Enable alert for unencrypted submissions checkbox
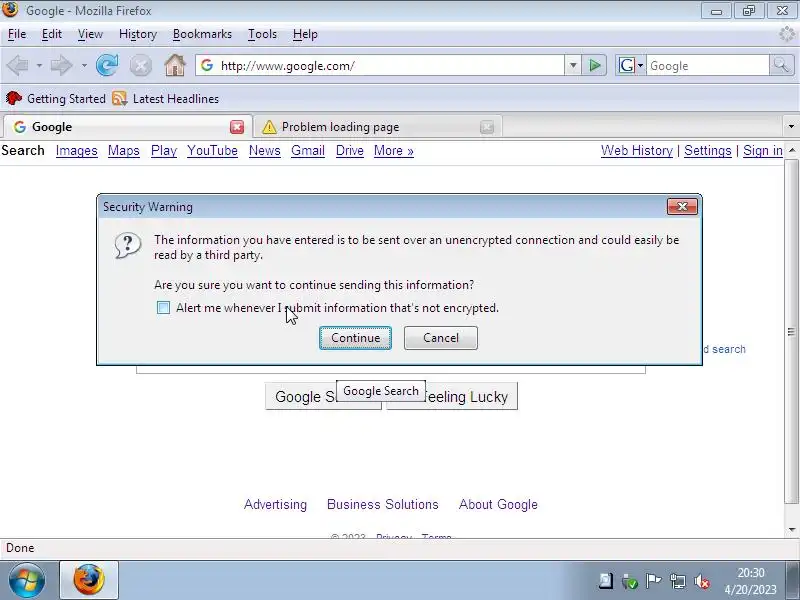Image resolution: width=800 pixels, height=600 pixels. coord(163,308)
